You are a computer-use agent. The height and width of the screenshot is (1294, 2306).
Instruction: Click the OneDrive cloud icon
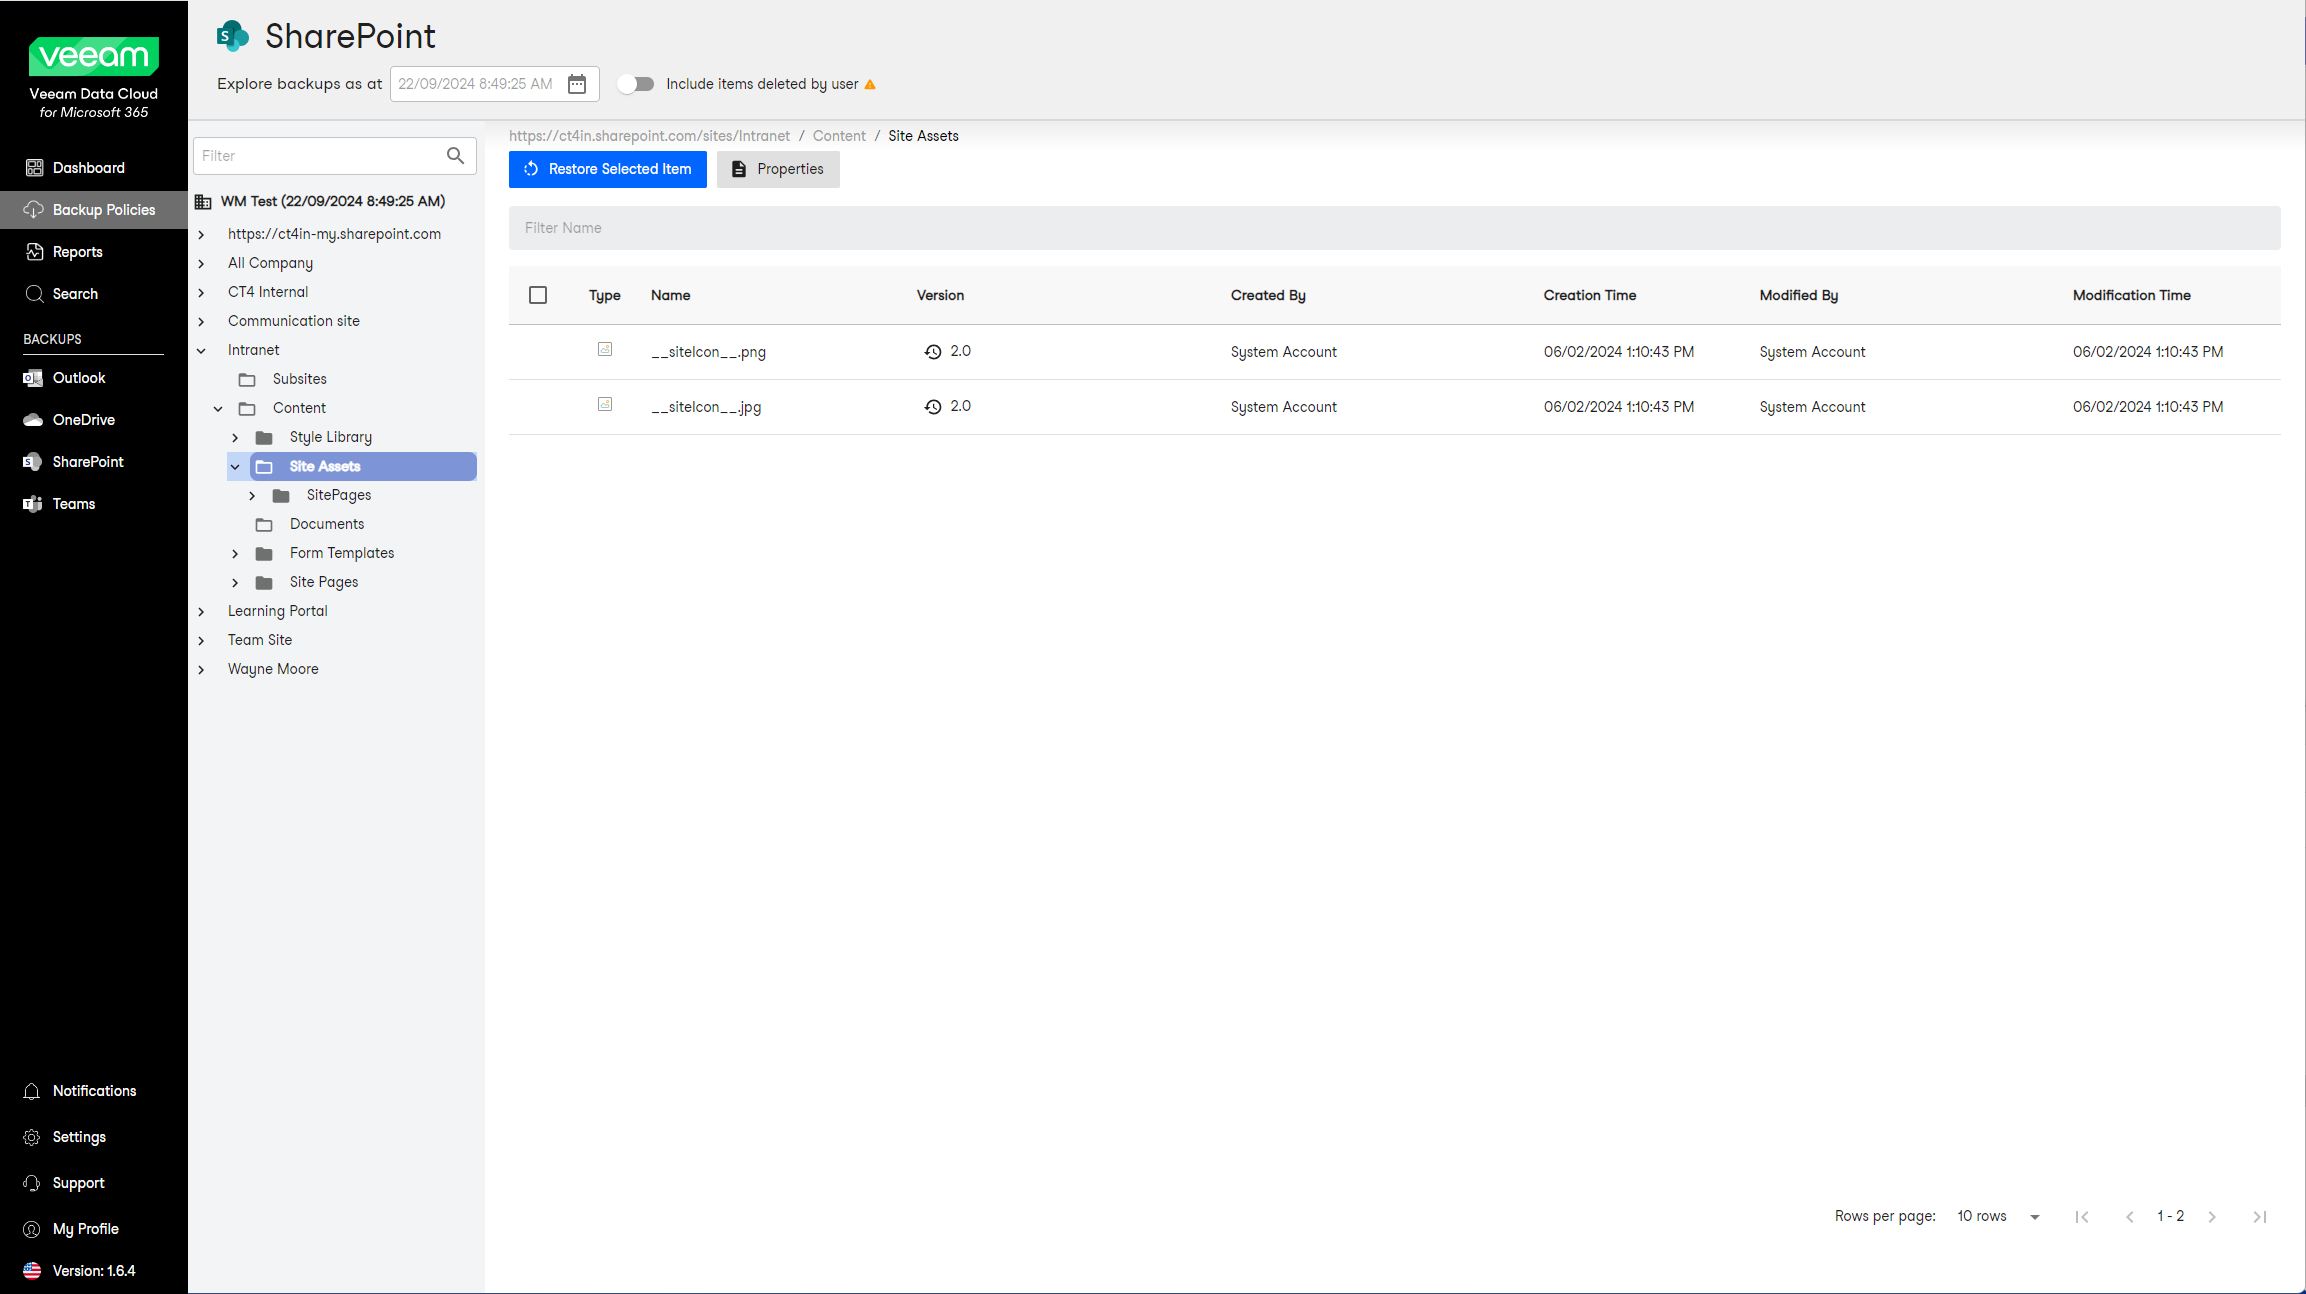click(x=33, y=420)
